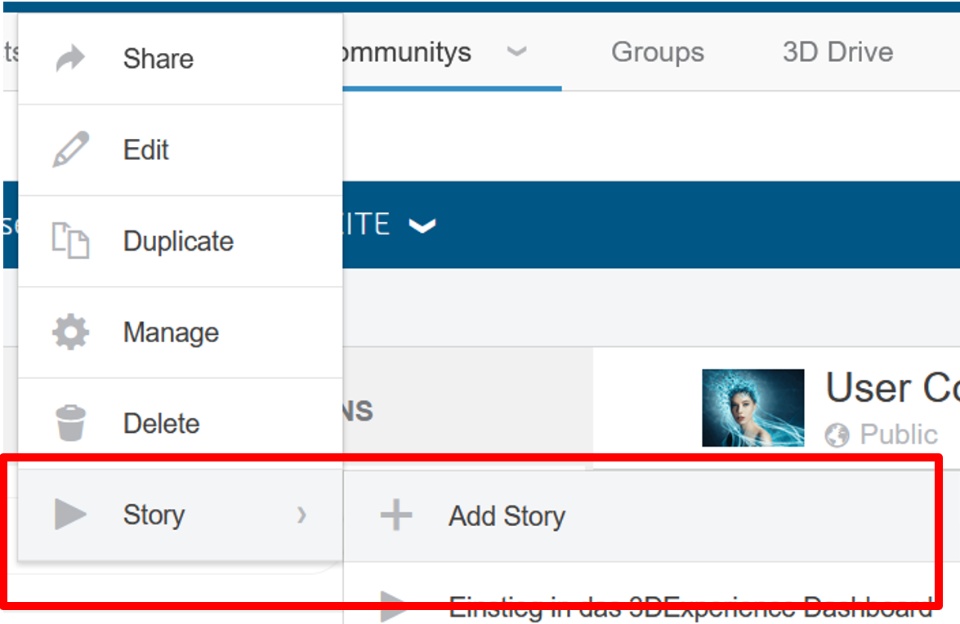
Task: Choose the Delete menu entry
Action: point(161,423)
